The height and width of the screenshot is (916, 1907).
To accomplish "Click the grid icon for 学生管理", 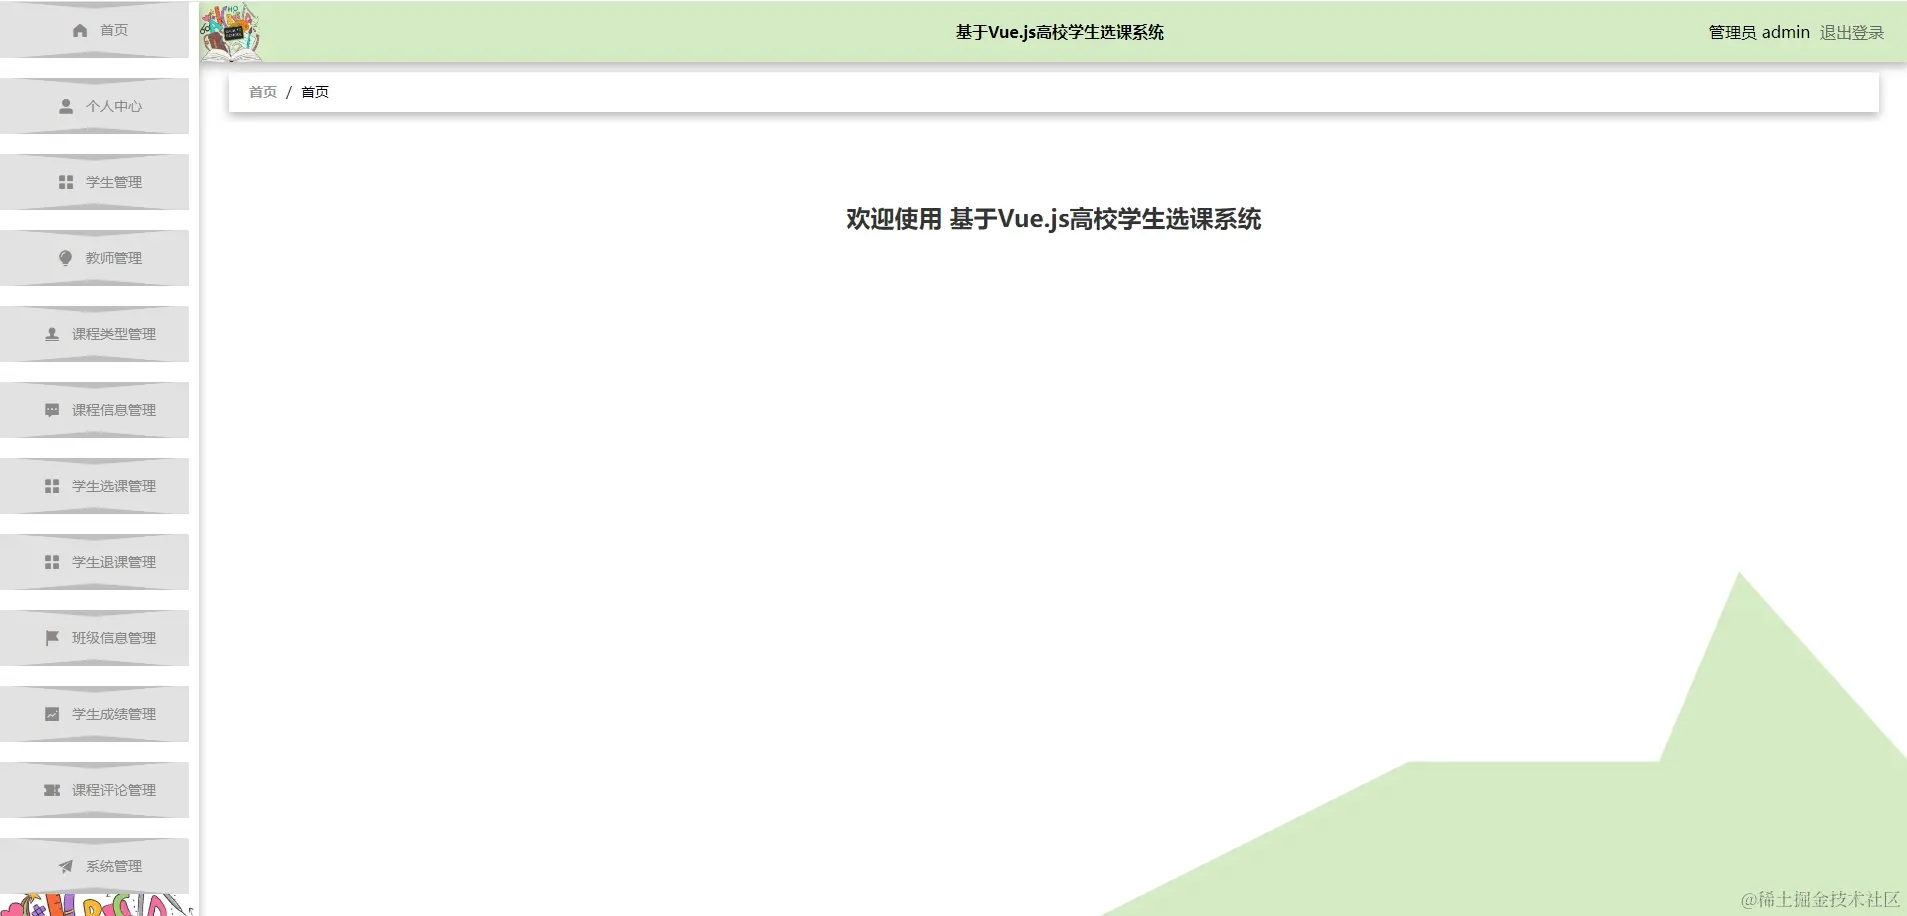I will [64, 182].
